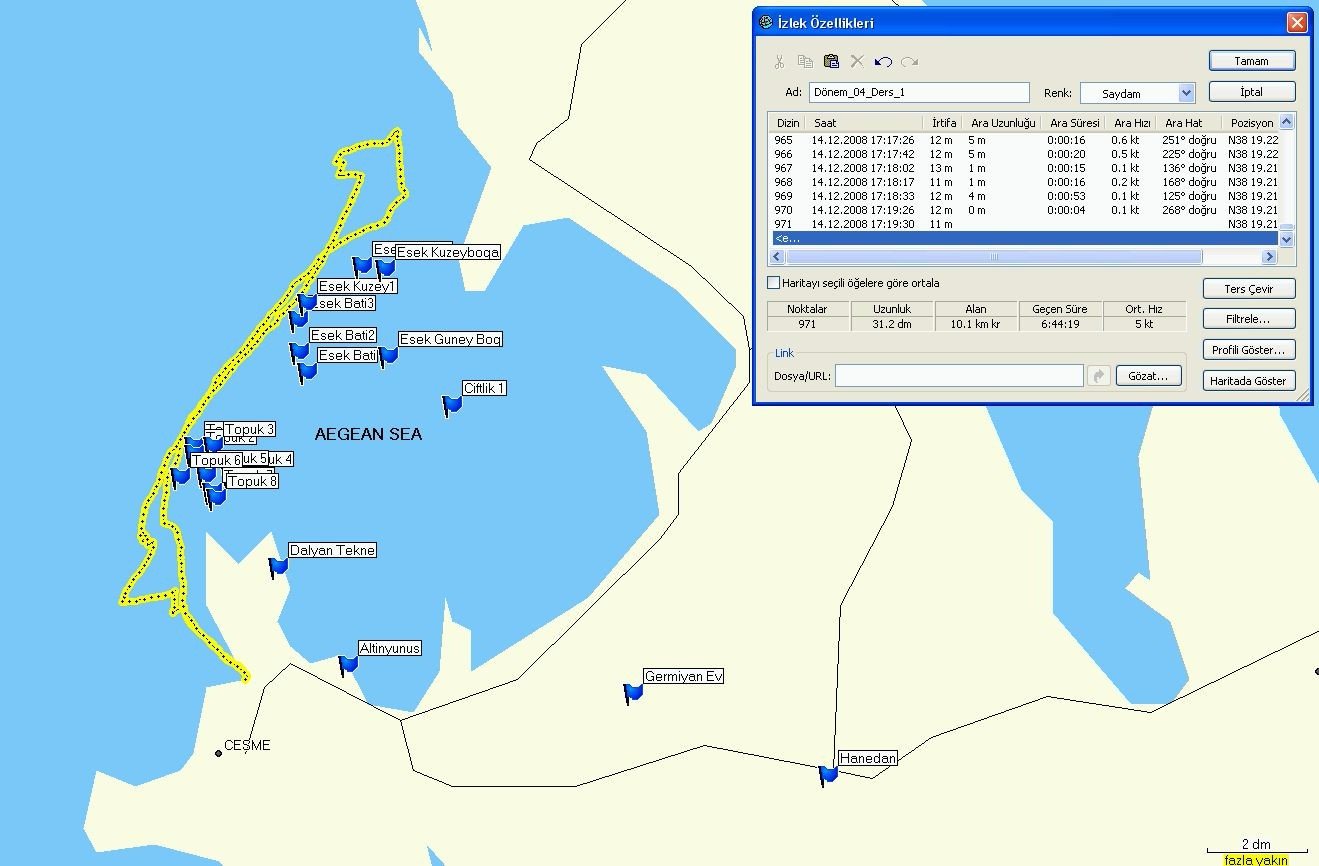The width and height of the screenshot is (1319, 866).
Task: Click the ÇEŞME town label on the map
Action: (247, 746)
